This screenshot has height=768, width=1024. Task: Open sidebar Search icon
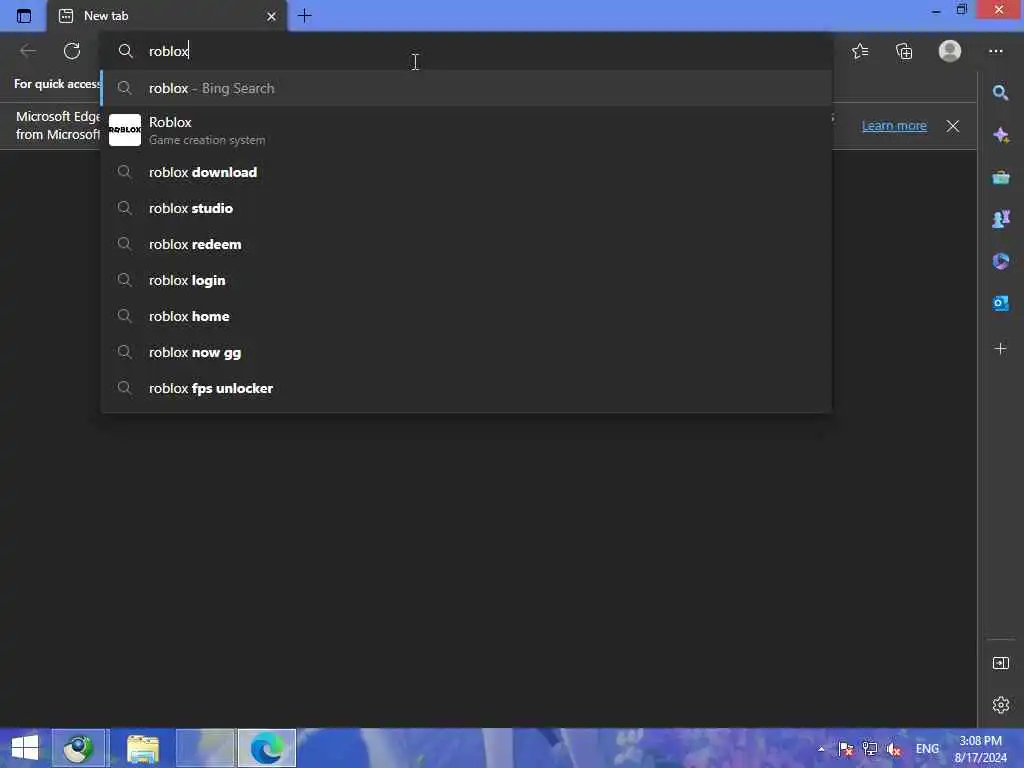1000,93
